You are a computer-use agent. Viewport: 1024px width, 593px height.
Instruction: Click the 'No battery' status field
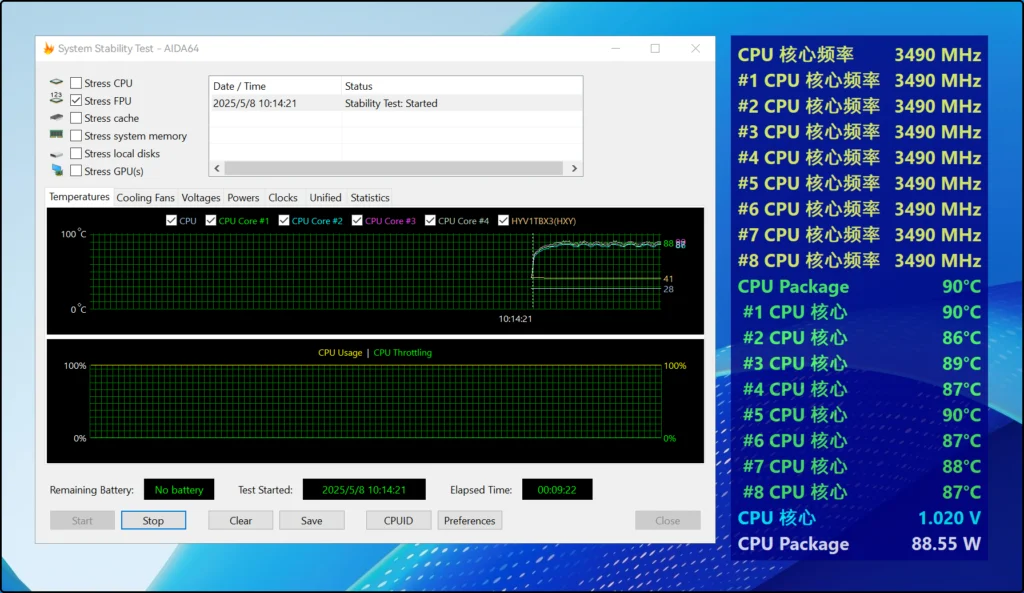coord(179,490)
